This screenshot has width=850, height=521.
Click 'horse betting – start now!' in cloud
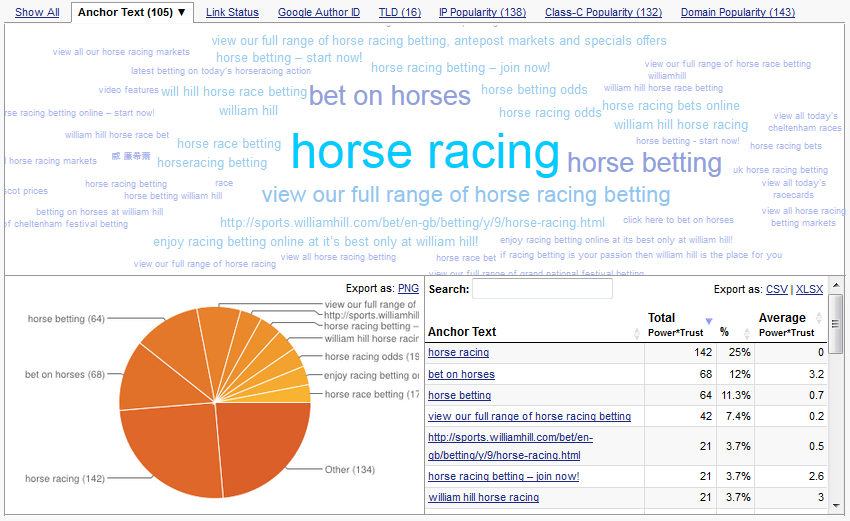(x=289, y=57)
